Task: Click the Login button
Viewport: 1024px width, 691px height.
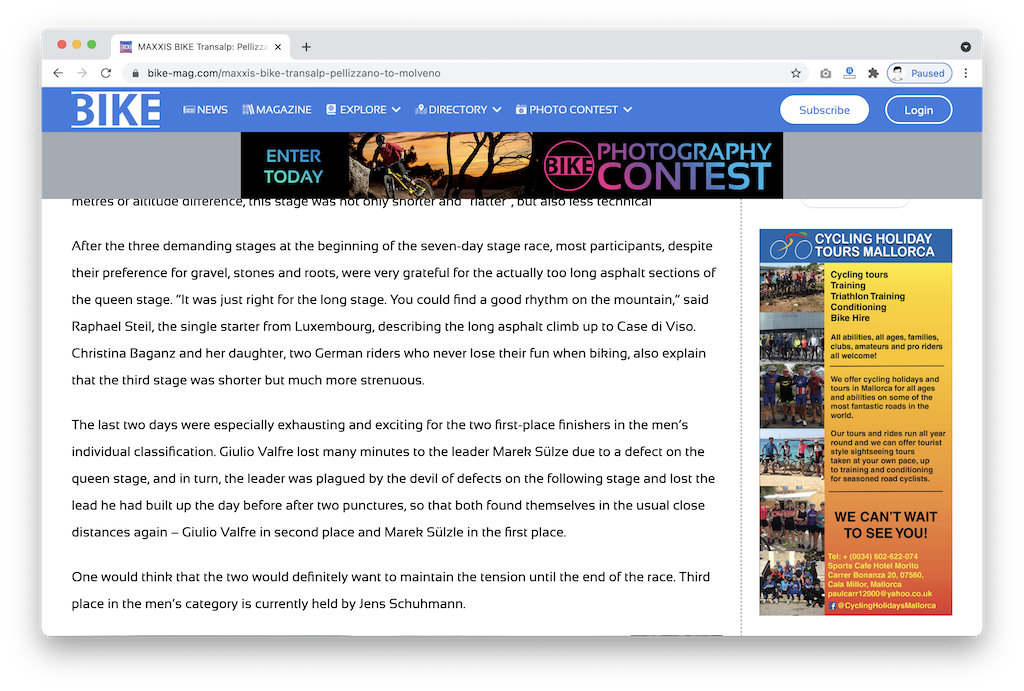Action: 918,110
